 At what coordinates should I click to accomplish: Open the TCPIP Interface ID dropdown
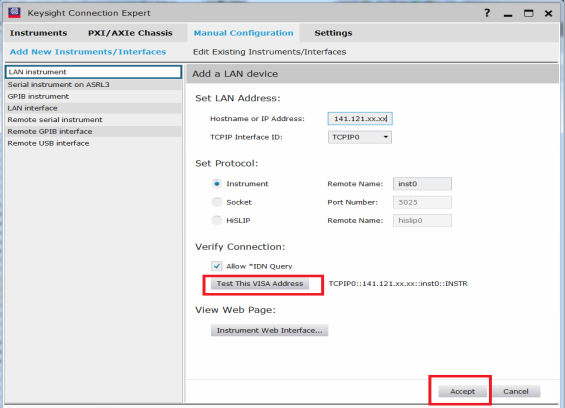coord(360,137)
